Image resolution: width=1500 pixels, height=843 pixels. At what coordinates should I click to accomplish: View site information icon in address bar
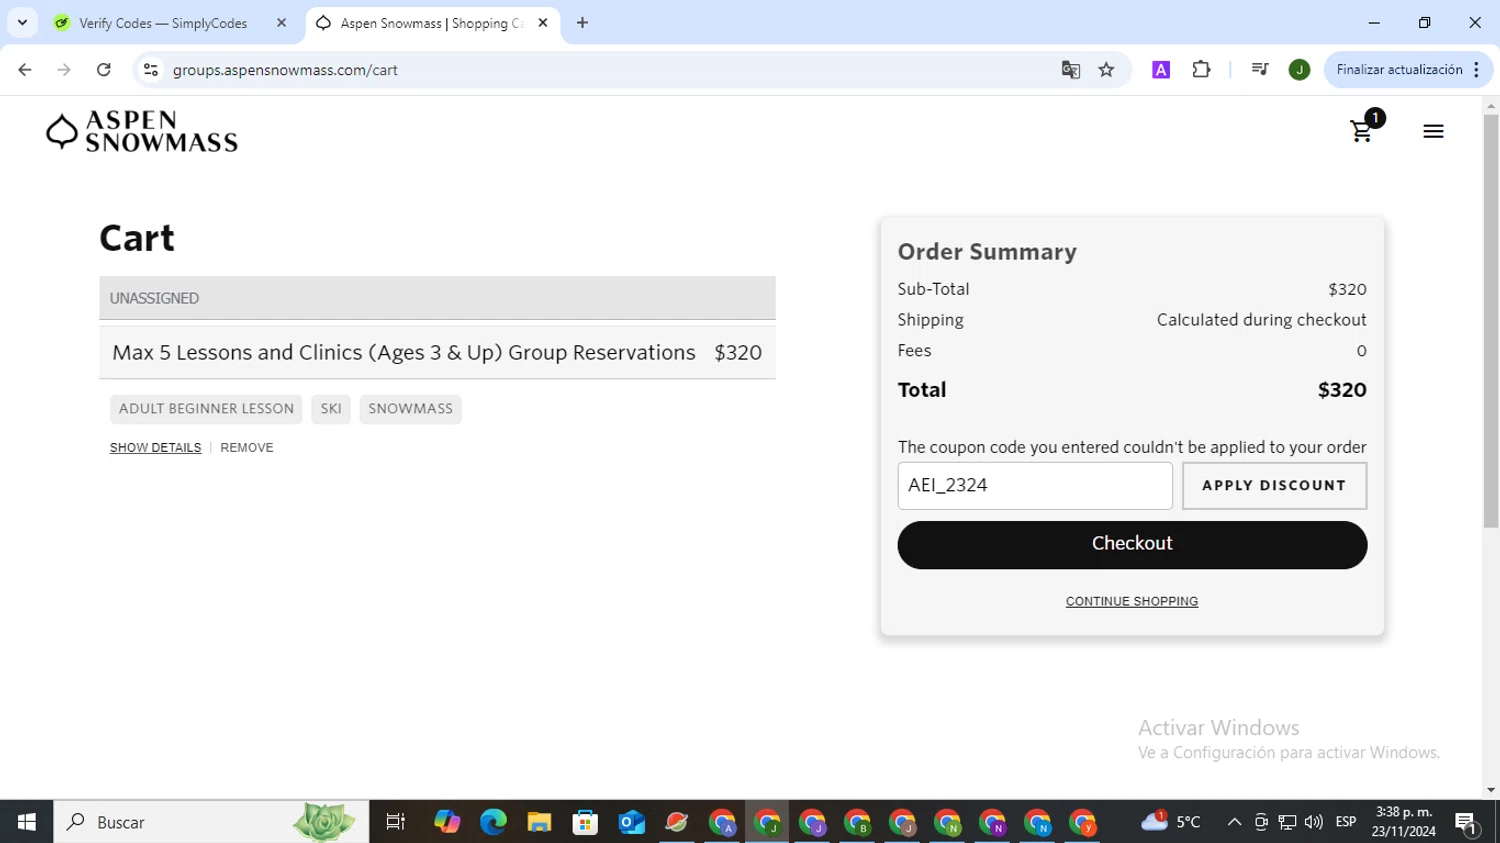(x=151, y=70)
